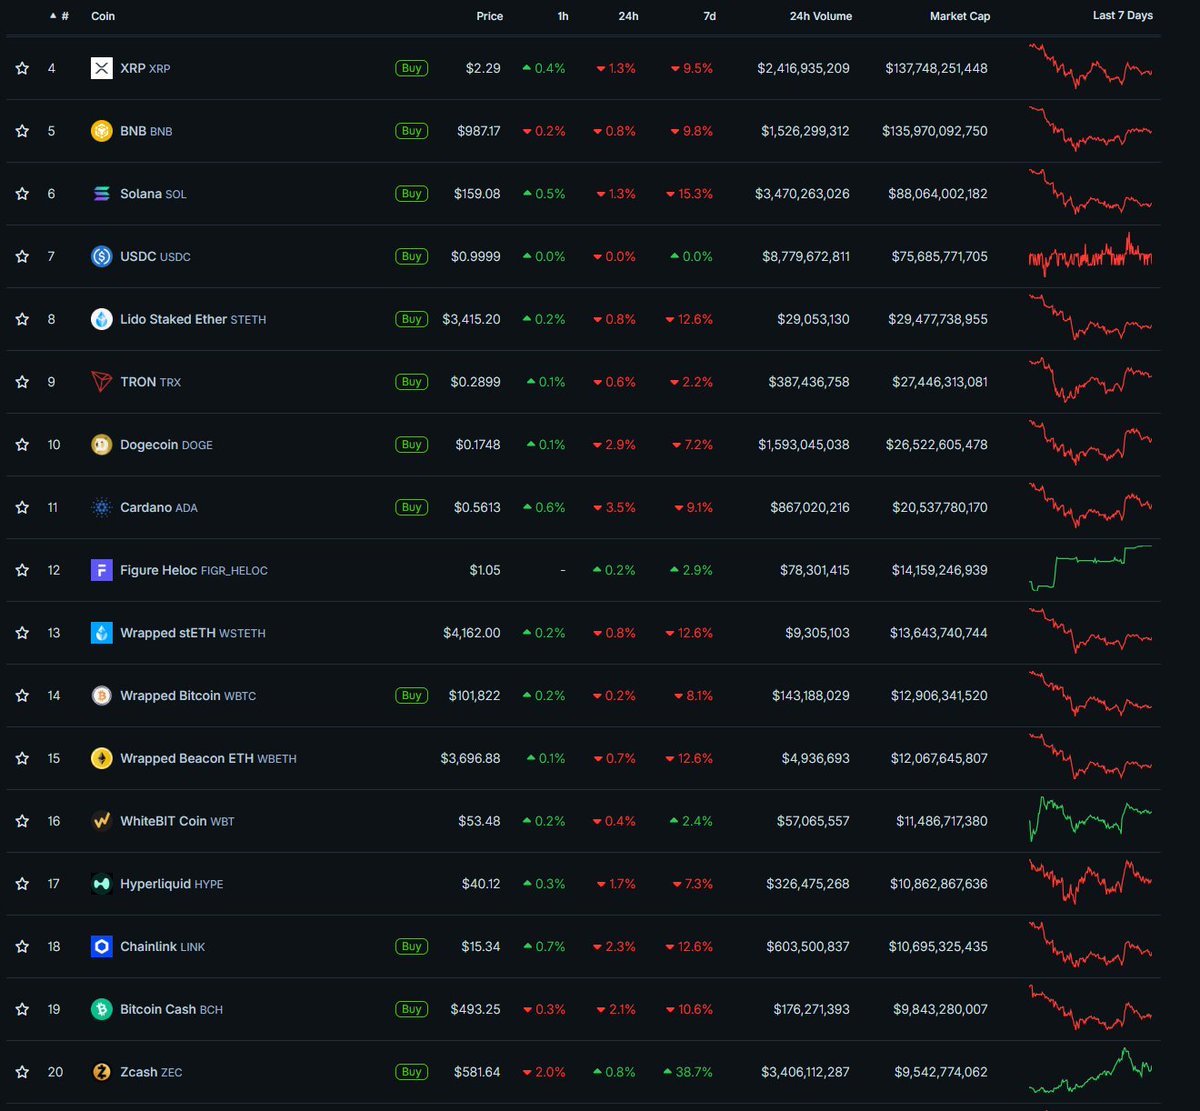
Task: Click Buy in the TRON row
Action: tap(411, 382)
